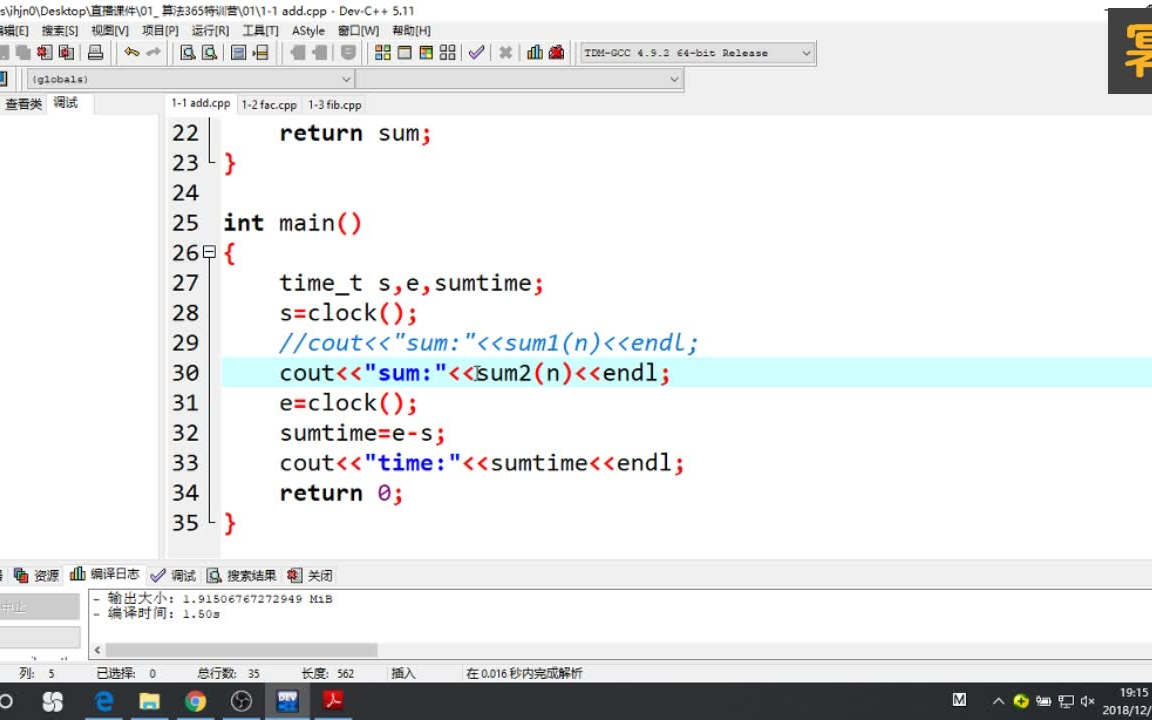
Task: Click the Rebuild All toolbar icon
Action: (x=447, y=53)
